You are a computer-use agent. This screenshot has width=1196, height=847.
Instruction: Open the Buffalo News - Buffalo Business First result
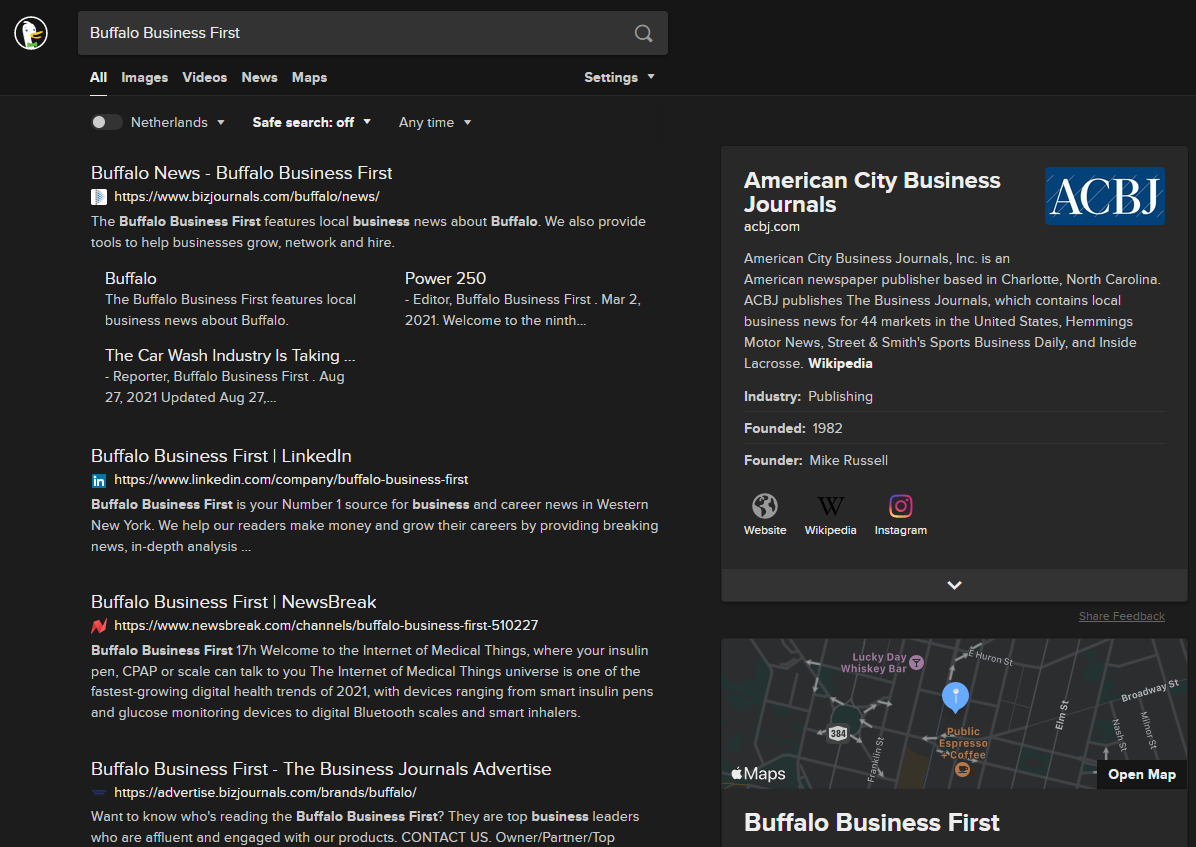click(x=241, y=173)
